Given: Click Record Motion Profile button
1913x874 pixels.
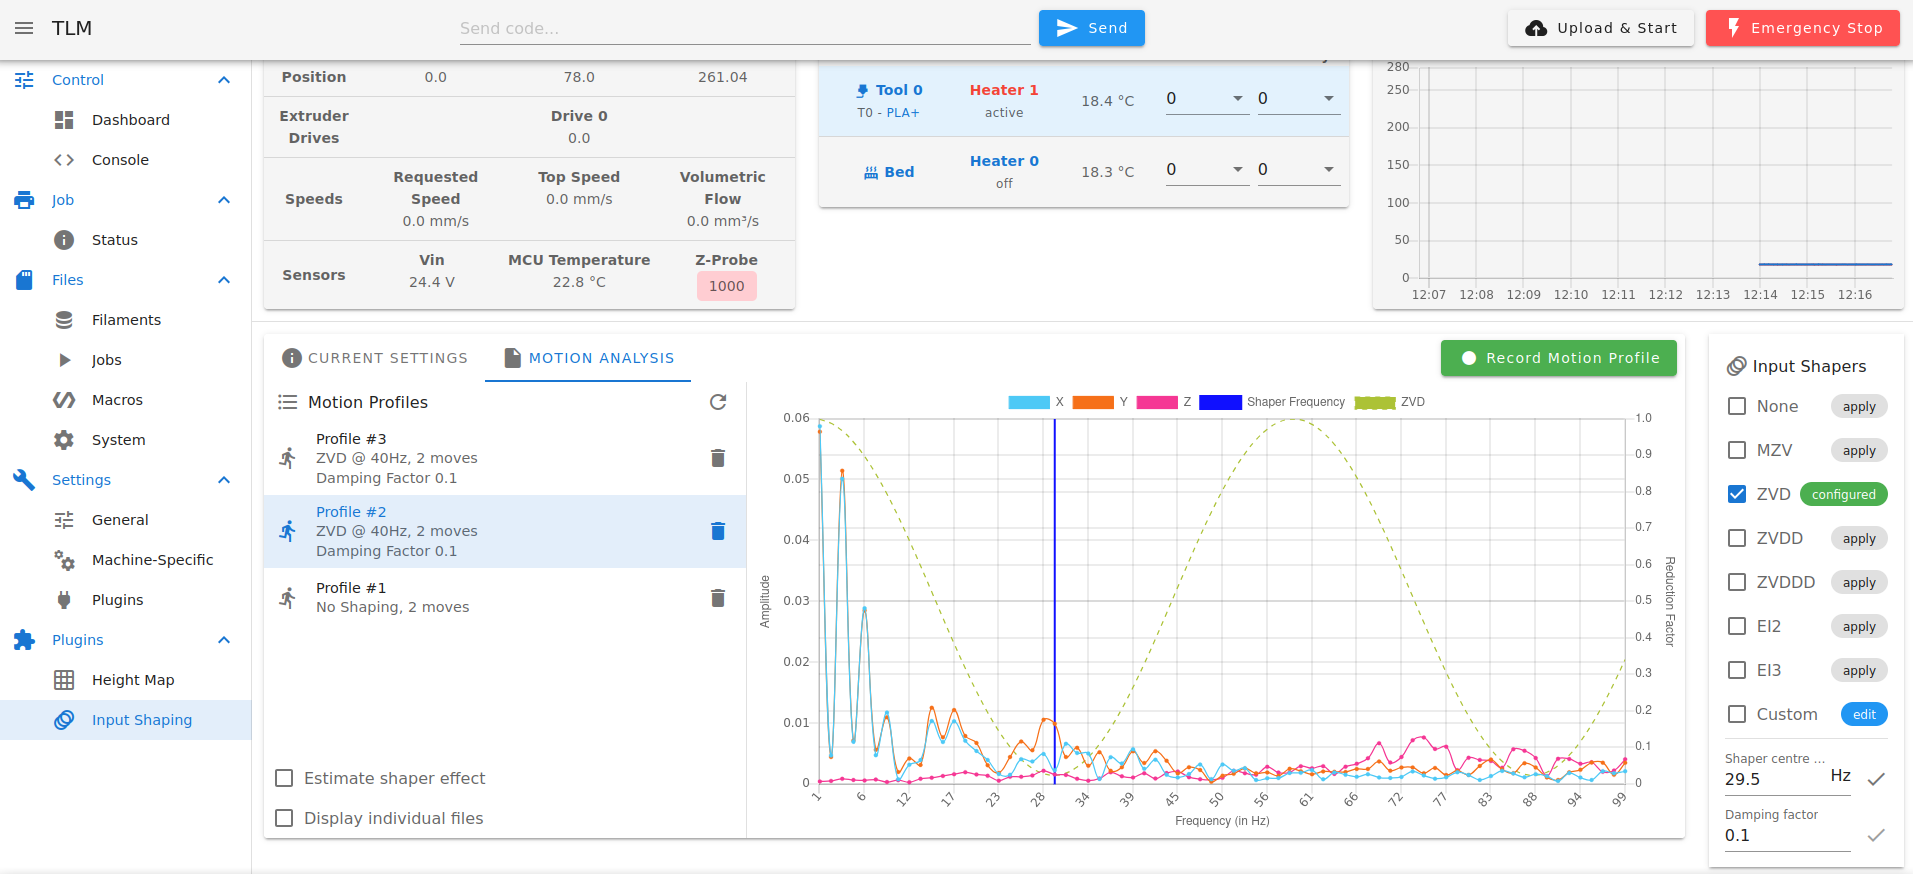Looking at the screenshot, I should (1559, 358).
